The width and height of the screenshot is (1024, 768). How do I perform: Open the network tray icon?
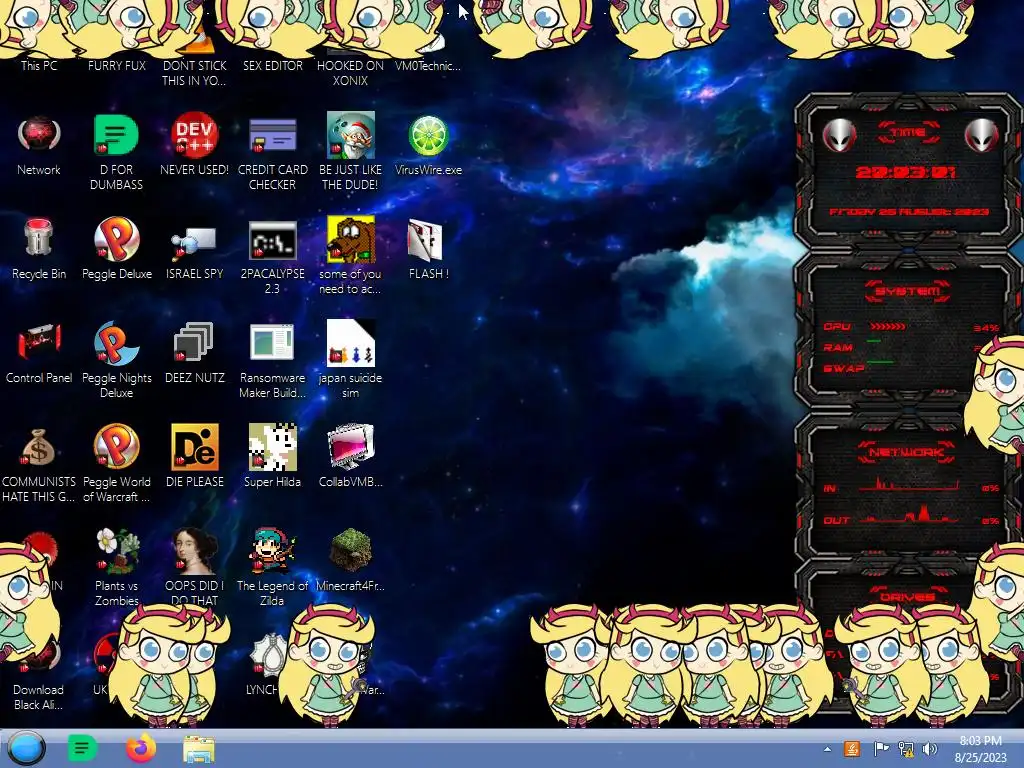[x=906, y=749]
